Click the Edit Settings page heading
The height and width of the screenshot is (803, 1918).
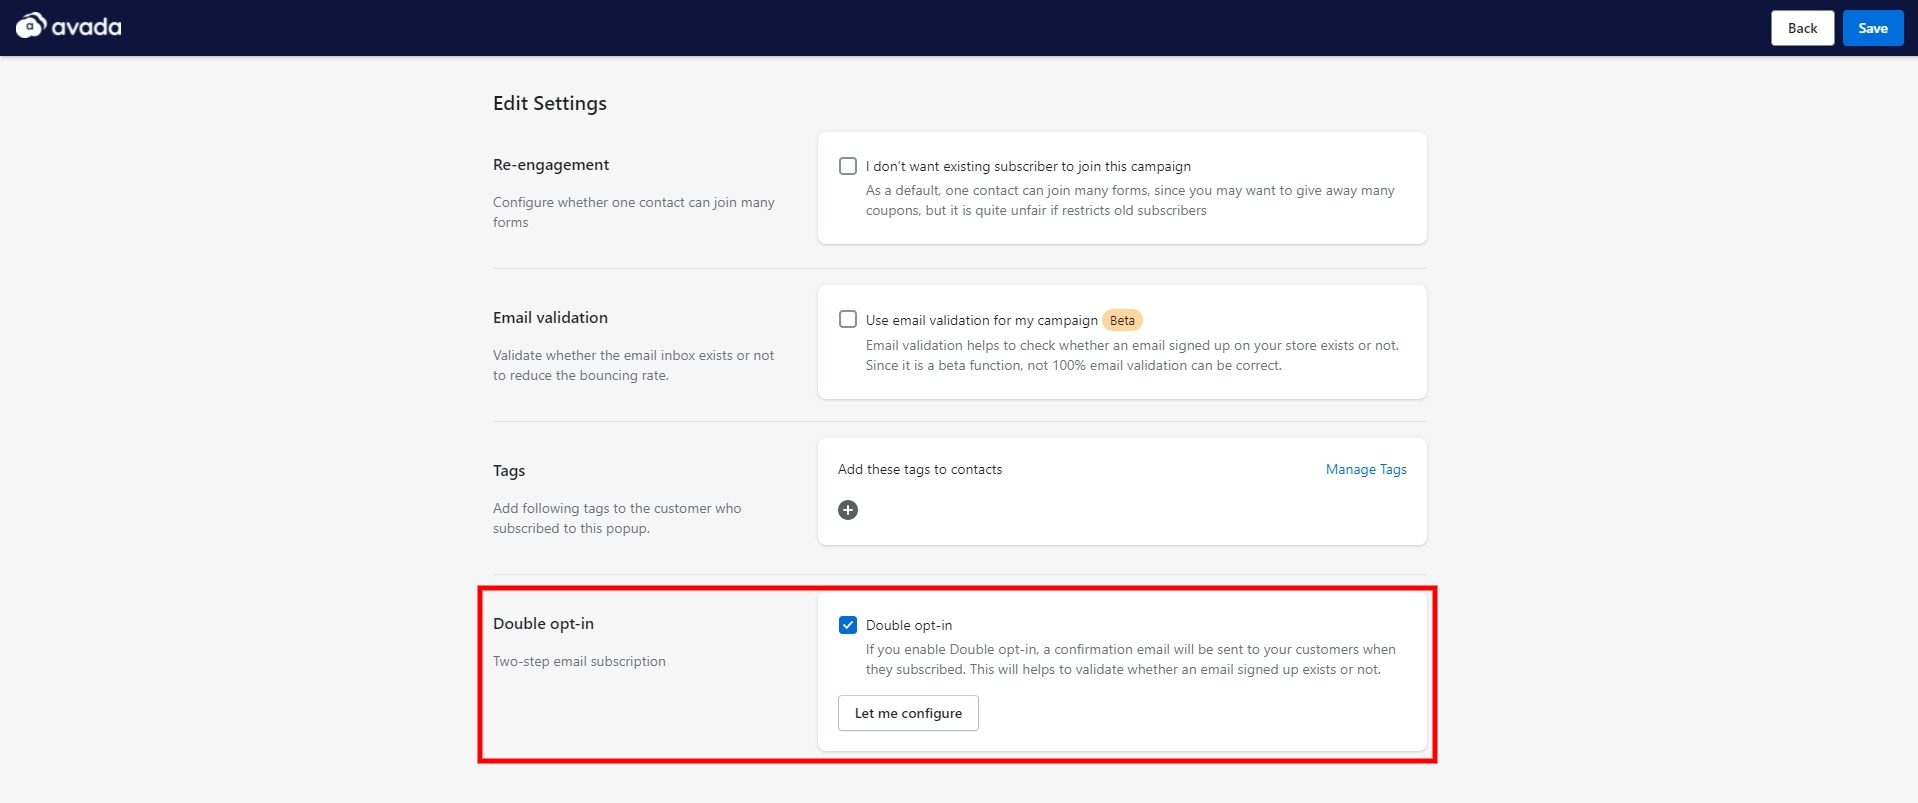click(x=550, y=104)
